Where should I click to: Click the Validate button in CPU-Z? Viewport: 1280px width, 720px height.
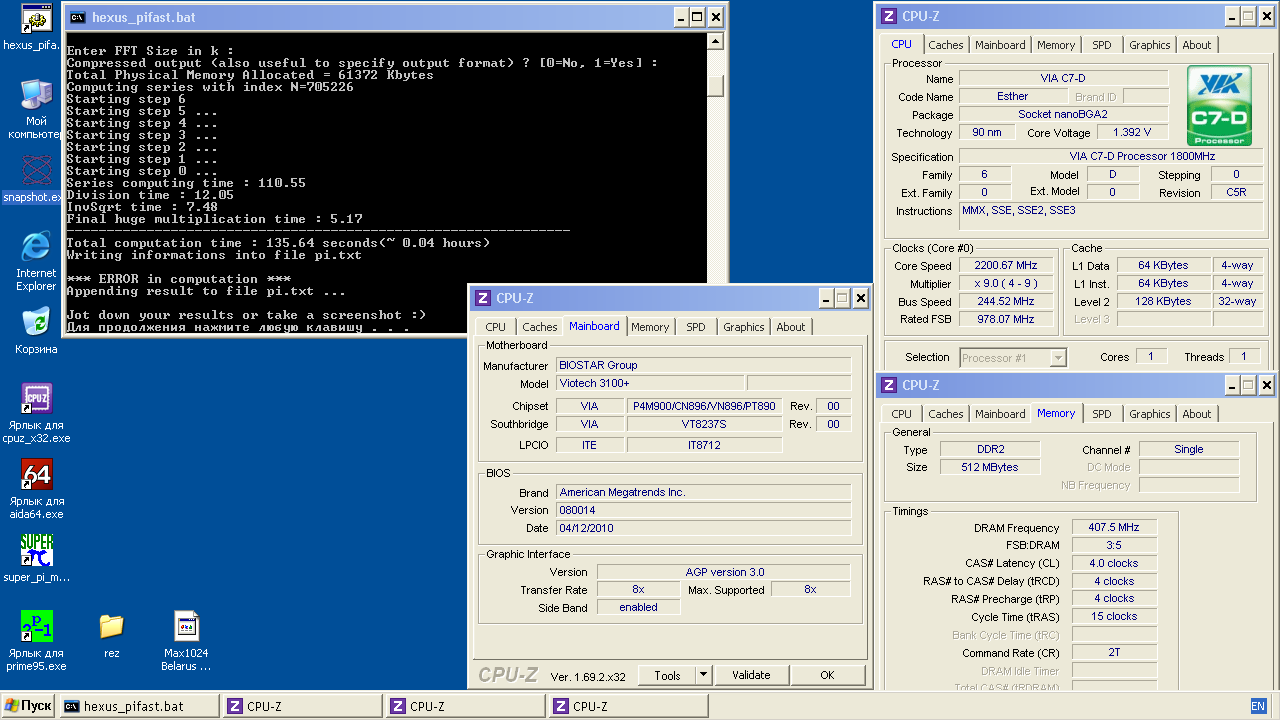coord(751,675)
